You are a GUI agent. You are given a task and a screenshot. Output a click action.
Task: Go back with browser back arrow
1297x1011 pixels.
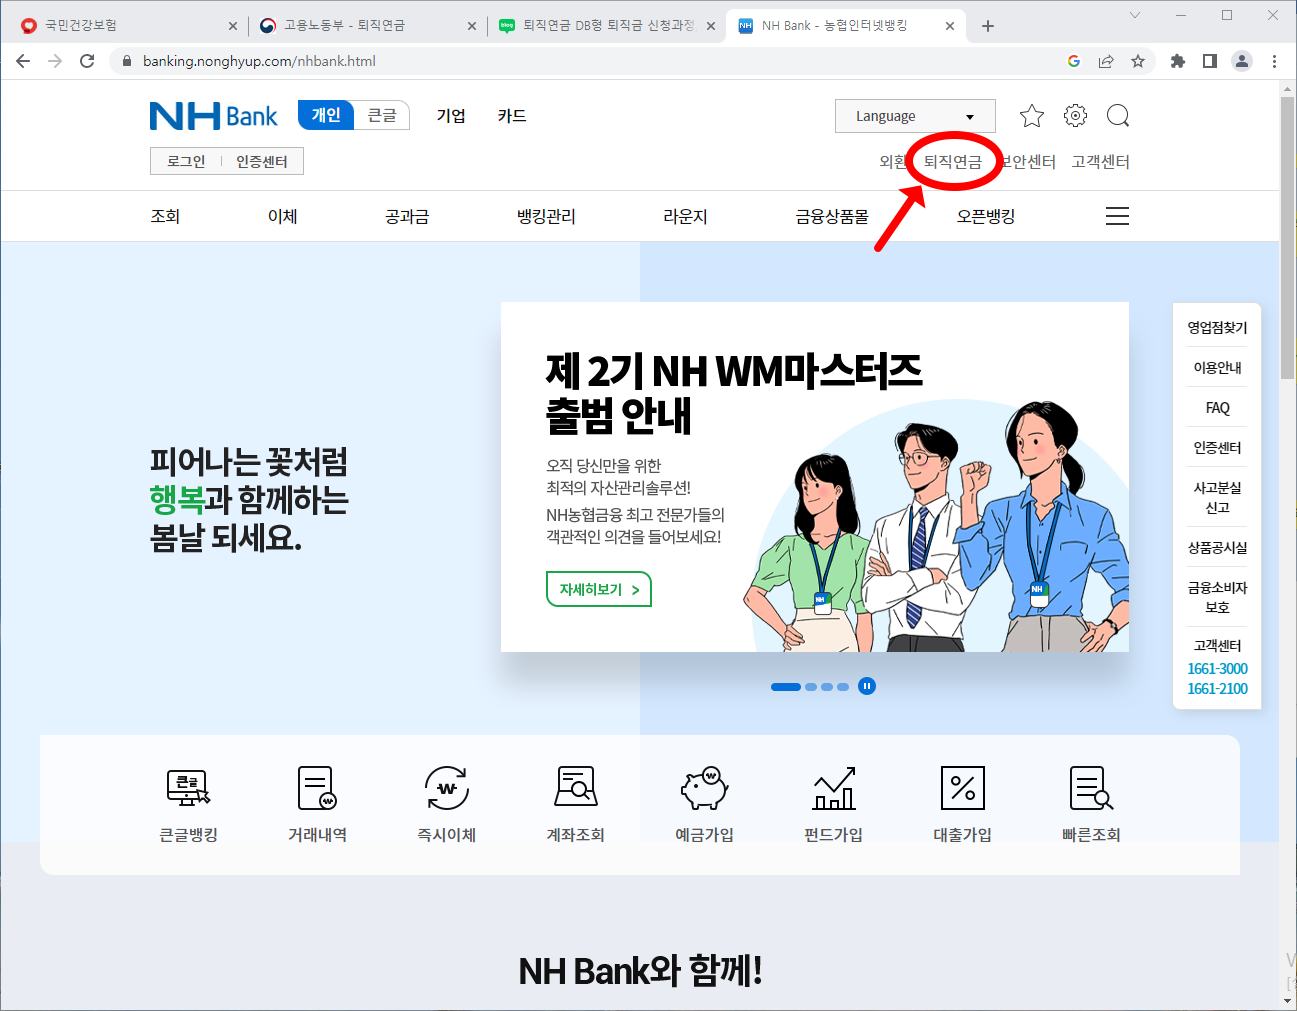[23, 61]
